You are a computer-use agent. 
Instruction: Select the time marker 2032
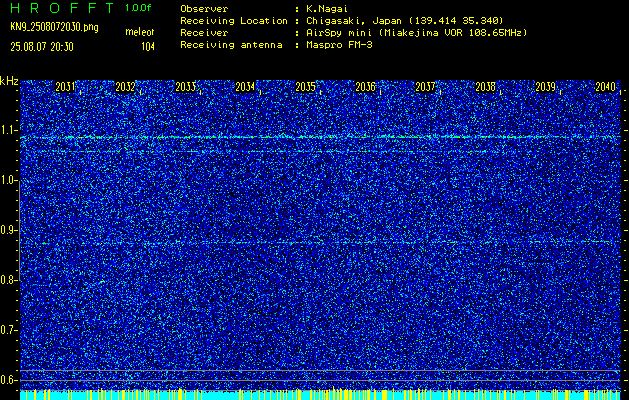(x=125, y=87)
